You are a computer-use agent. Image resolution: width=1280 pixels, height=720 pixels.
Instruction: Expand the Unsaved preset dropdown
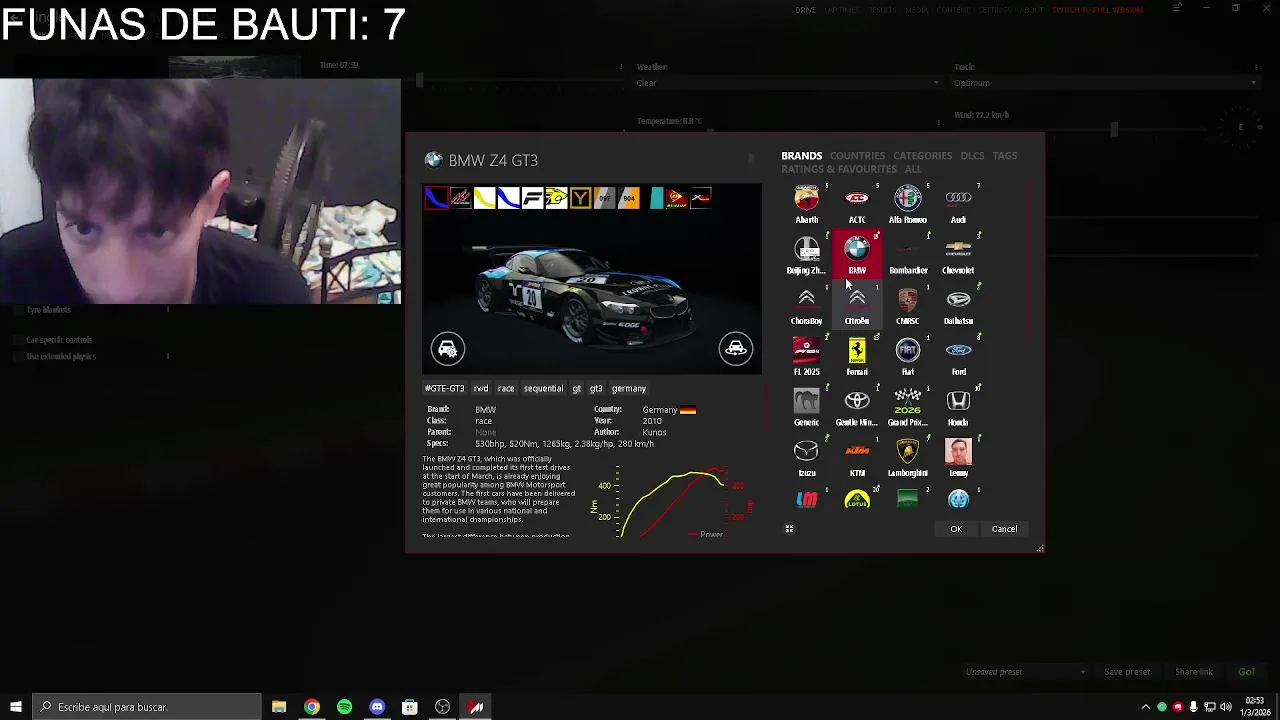1025,672
